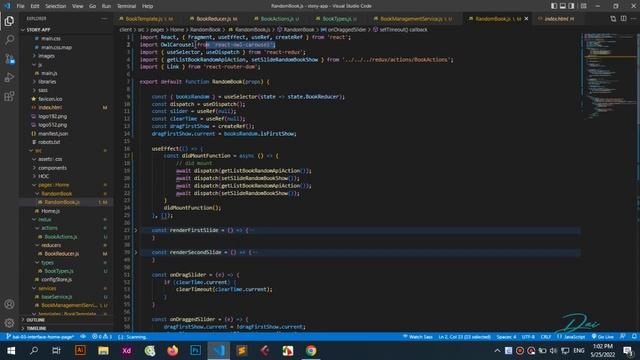The width and height of the screenshot is (640, 360).
Task: Unfold the renderFirstSlide function arrow
Action: (136, 230)
